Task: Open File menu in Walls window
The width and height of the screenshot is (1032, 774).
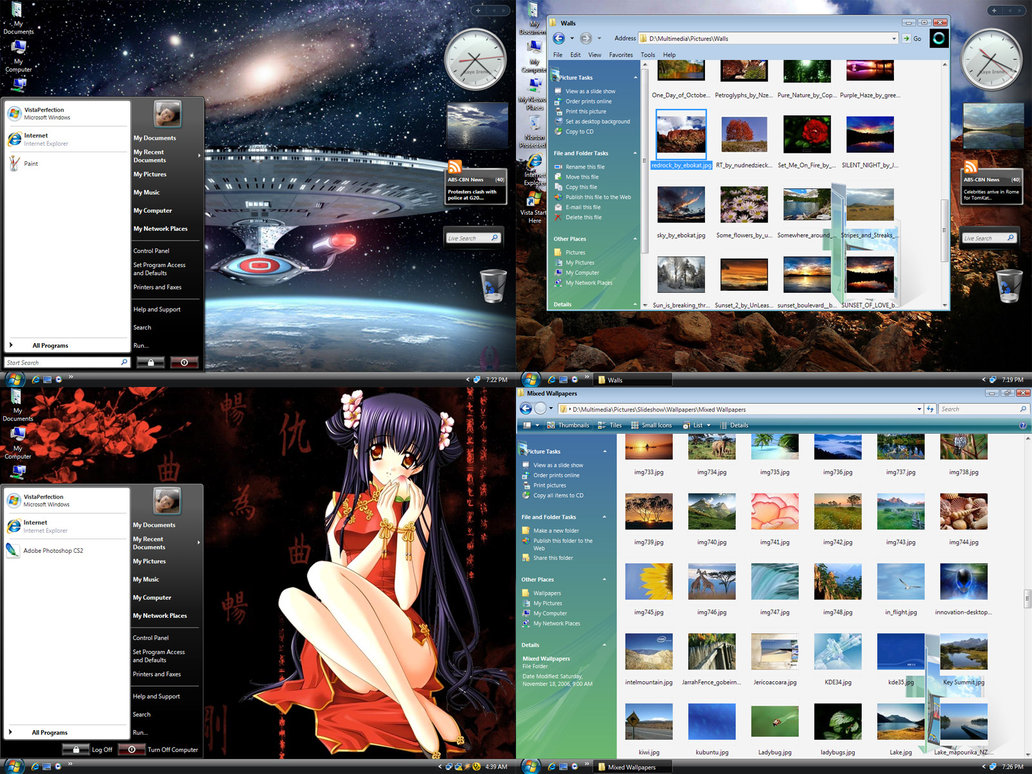Action: pyautogui.click(x=557, y=55)
